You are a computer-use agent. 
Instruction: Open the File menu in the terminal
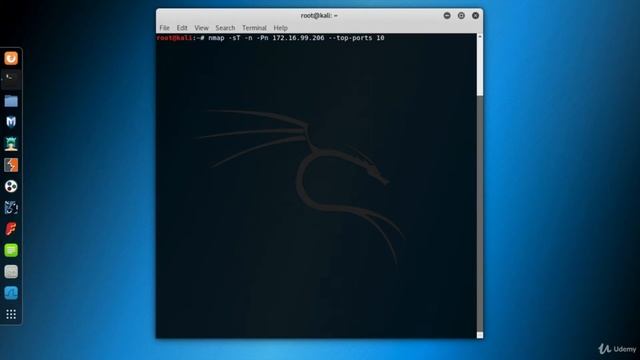pyautogui.click(x=164, y=28)
